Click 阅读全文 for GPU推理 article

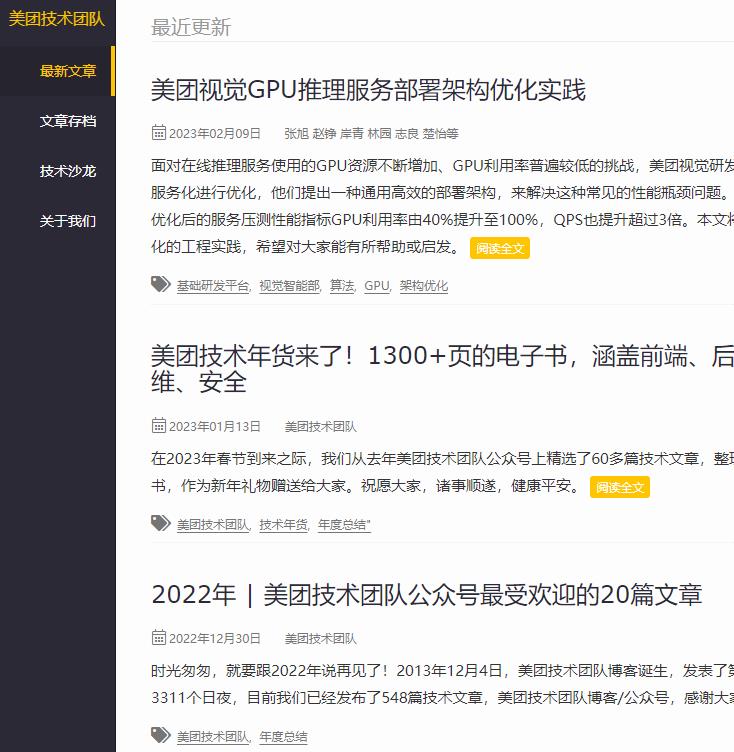tap(500, 248)
